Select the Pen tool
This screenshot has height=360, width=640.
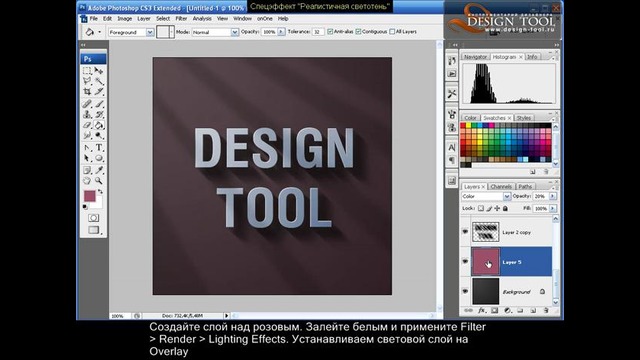pos(87,147)
